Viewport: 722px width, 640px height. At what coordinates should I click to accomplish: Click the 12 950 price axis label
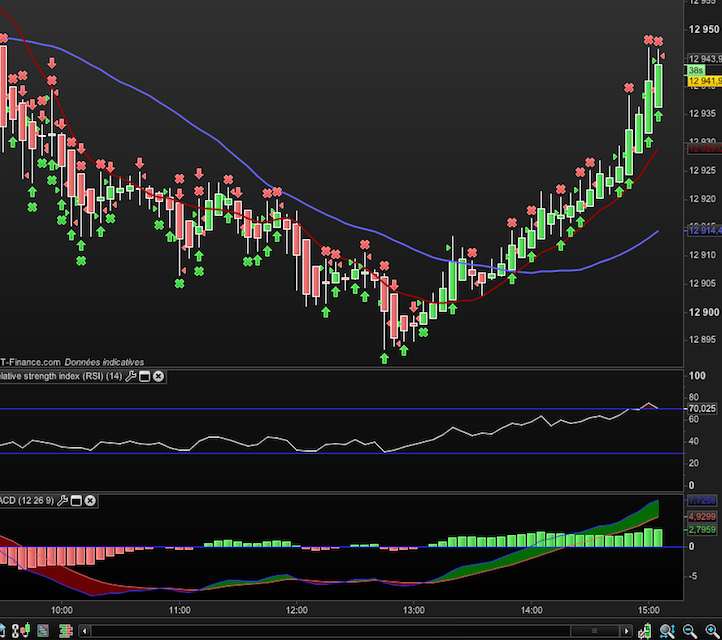pos(704,29)
